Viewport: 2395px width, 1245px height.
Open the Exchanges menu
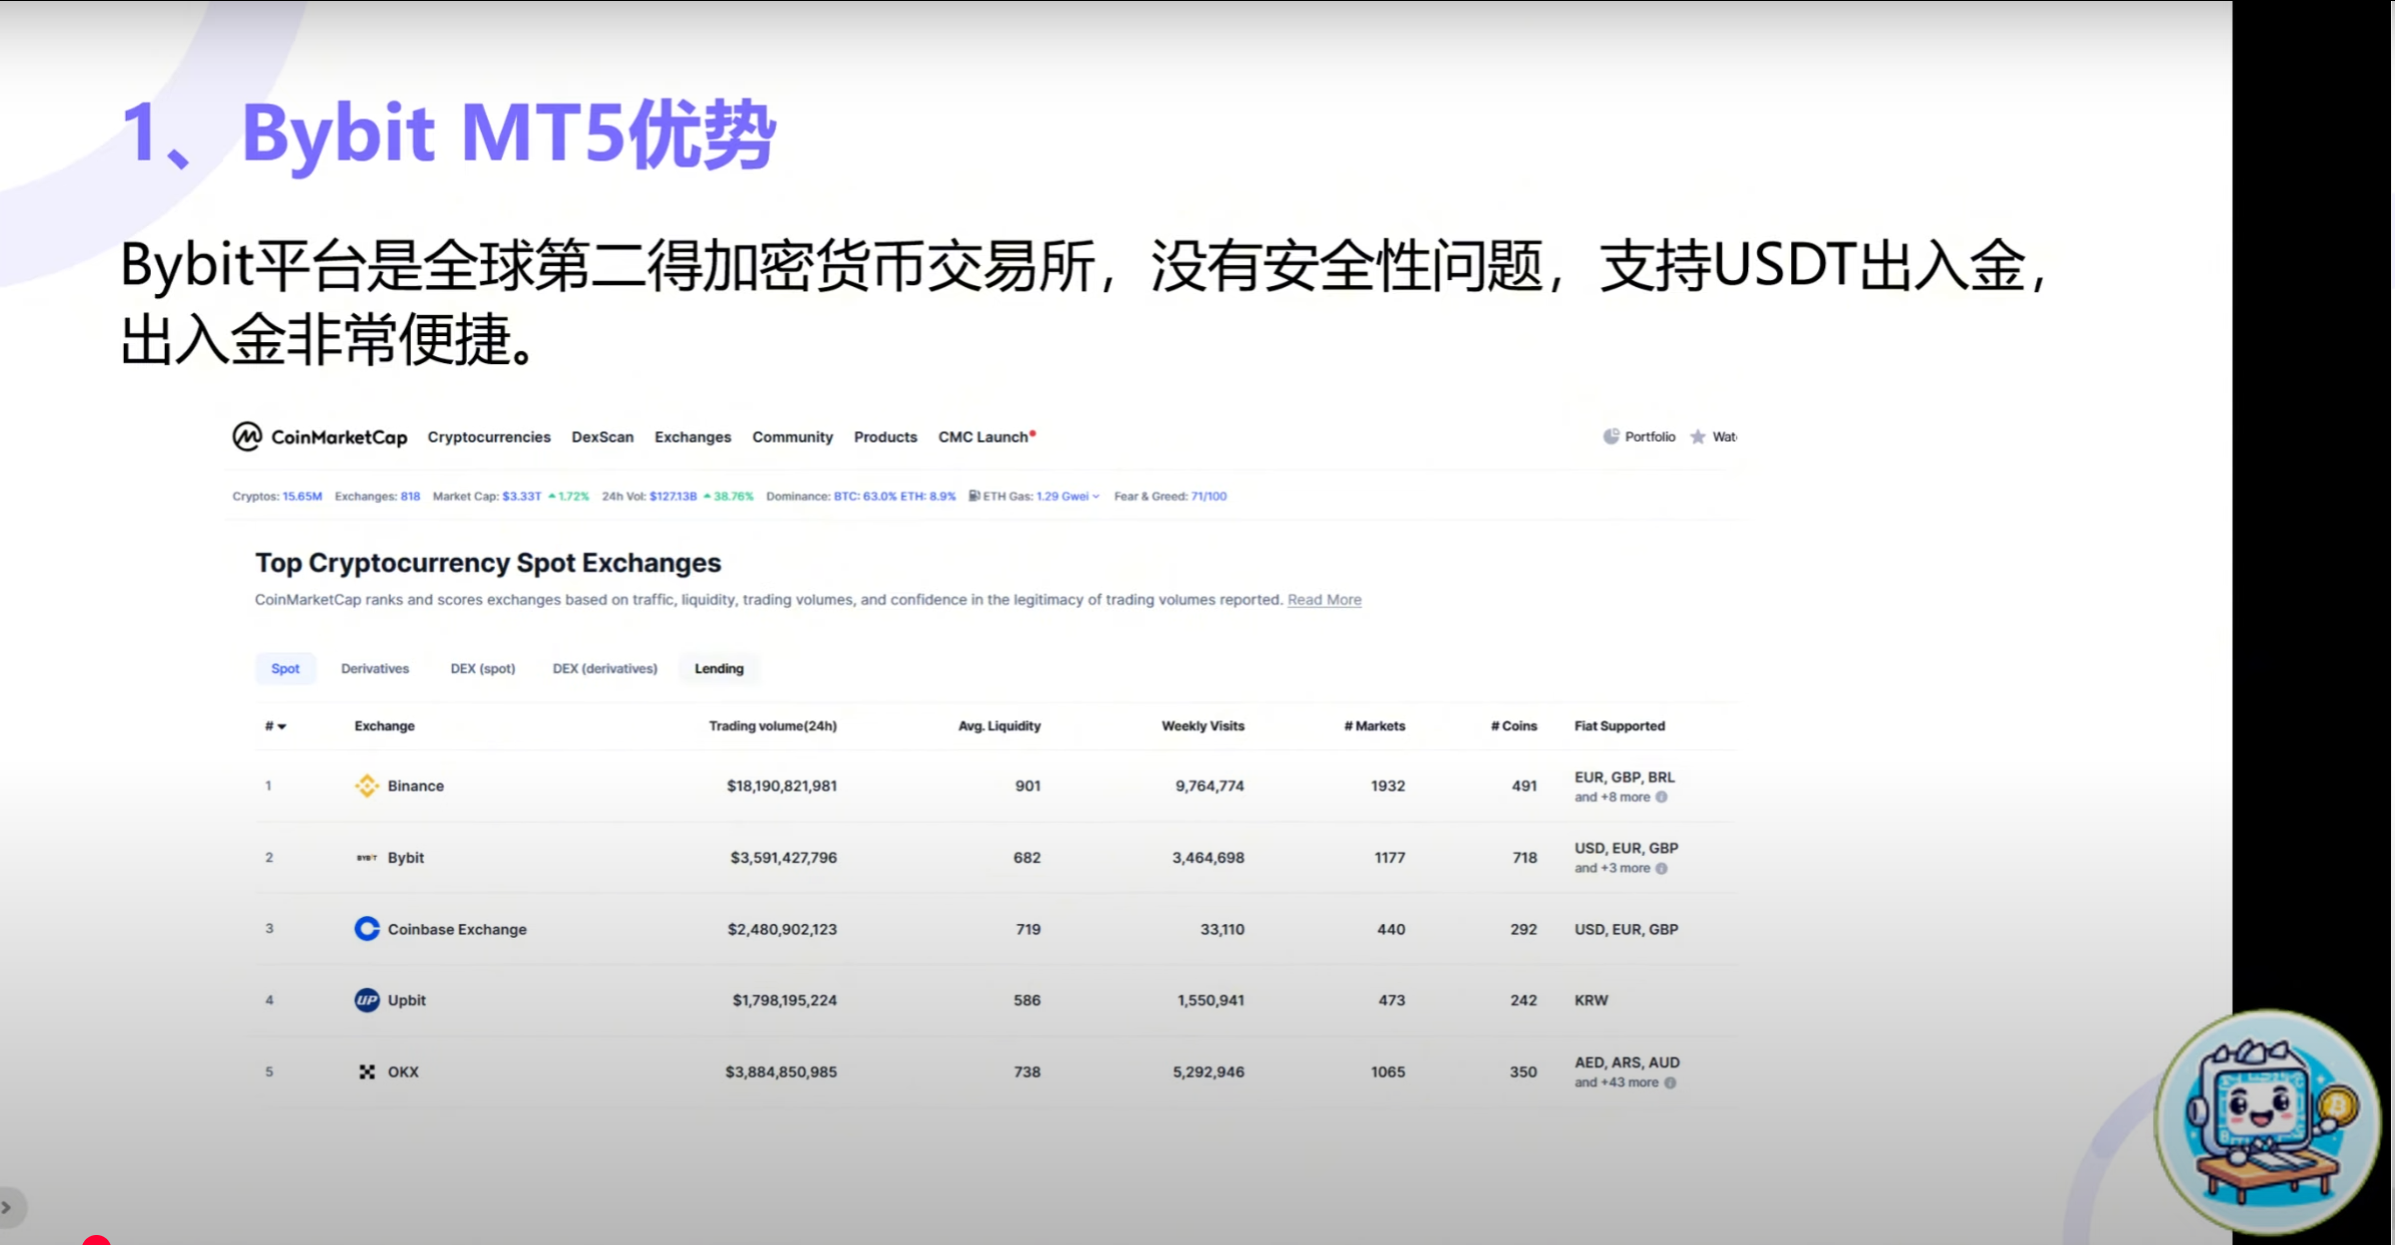point(693,437)
